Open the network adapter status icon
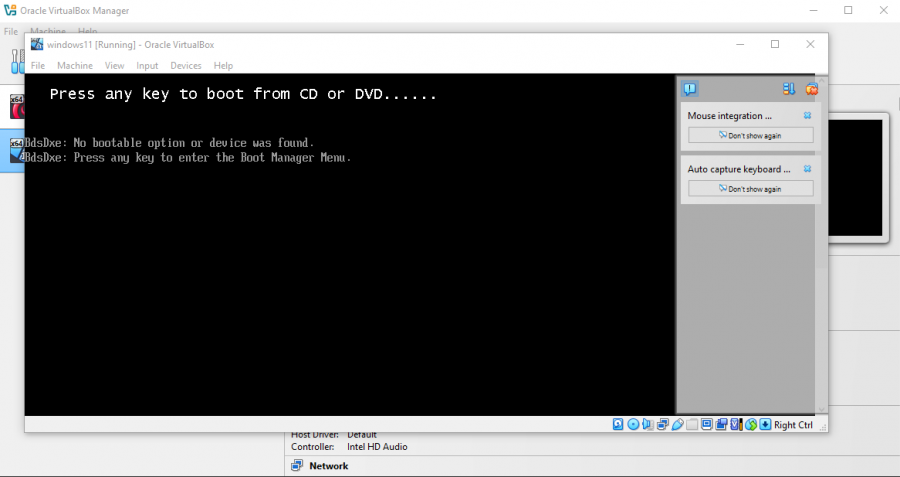 click(x=662, y=424)
